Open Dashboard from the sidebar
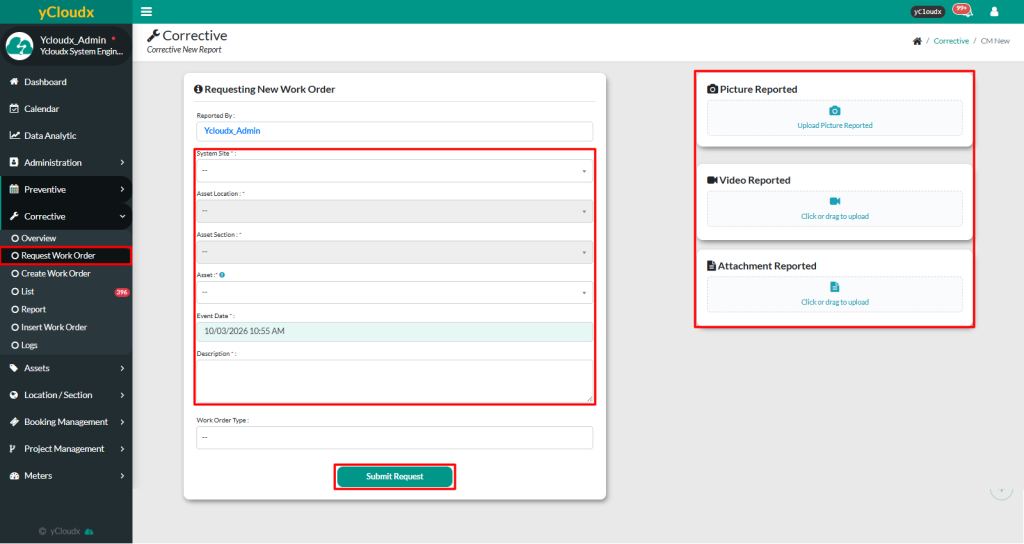Viewport: 1024px width, 544px height. (x=45, y=82)
